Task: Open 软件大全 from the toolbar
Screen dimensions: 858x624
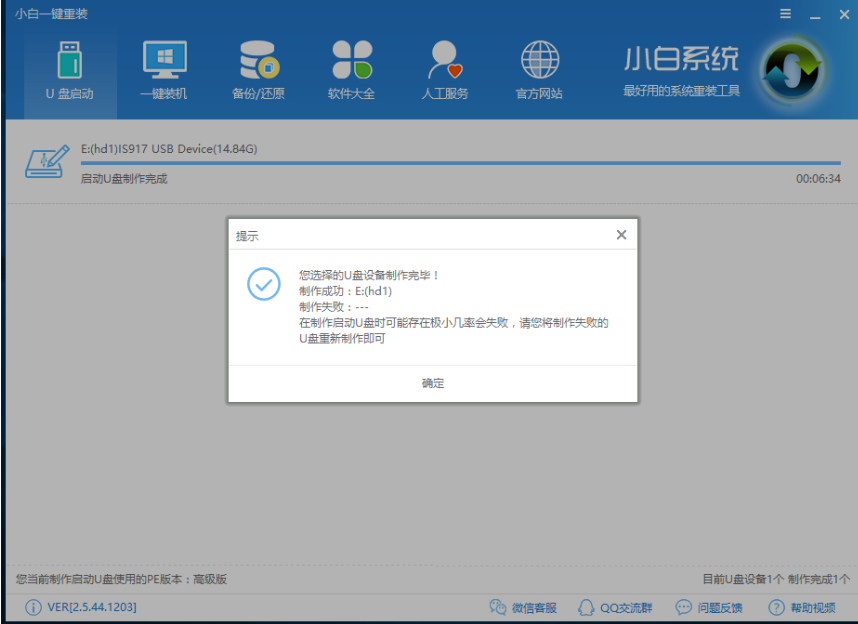Action: pyautogui.click(x=350, y=68)
